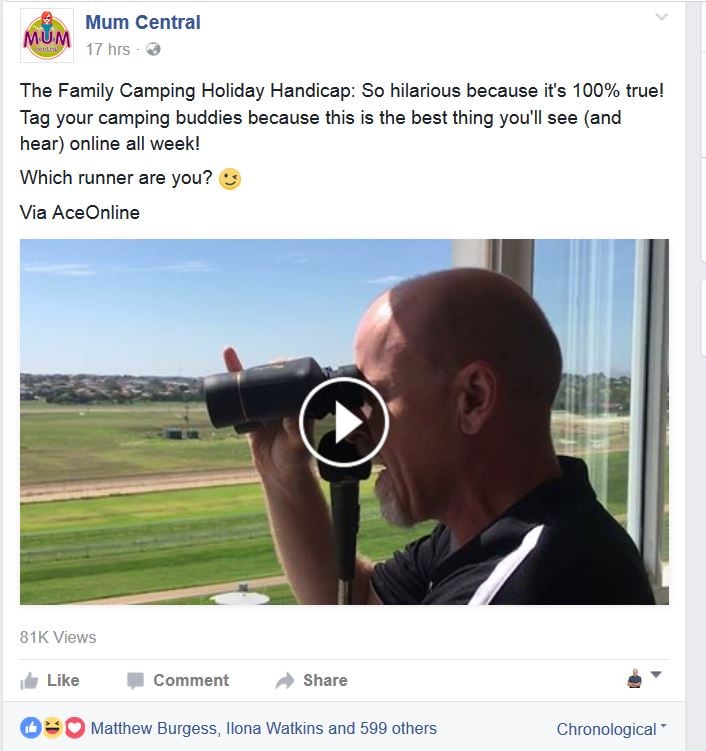Play the Family Camping Holiday video

click(344, 422)
